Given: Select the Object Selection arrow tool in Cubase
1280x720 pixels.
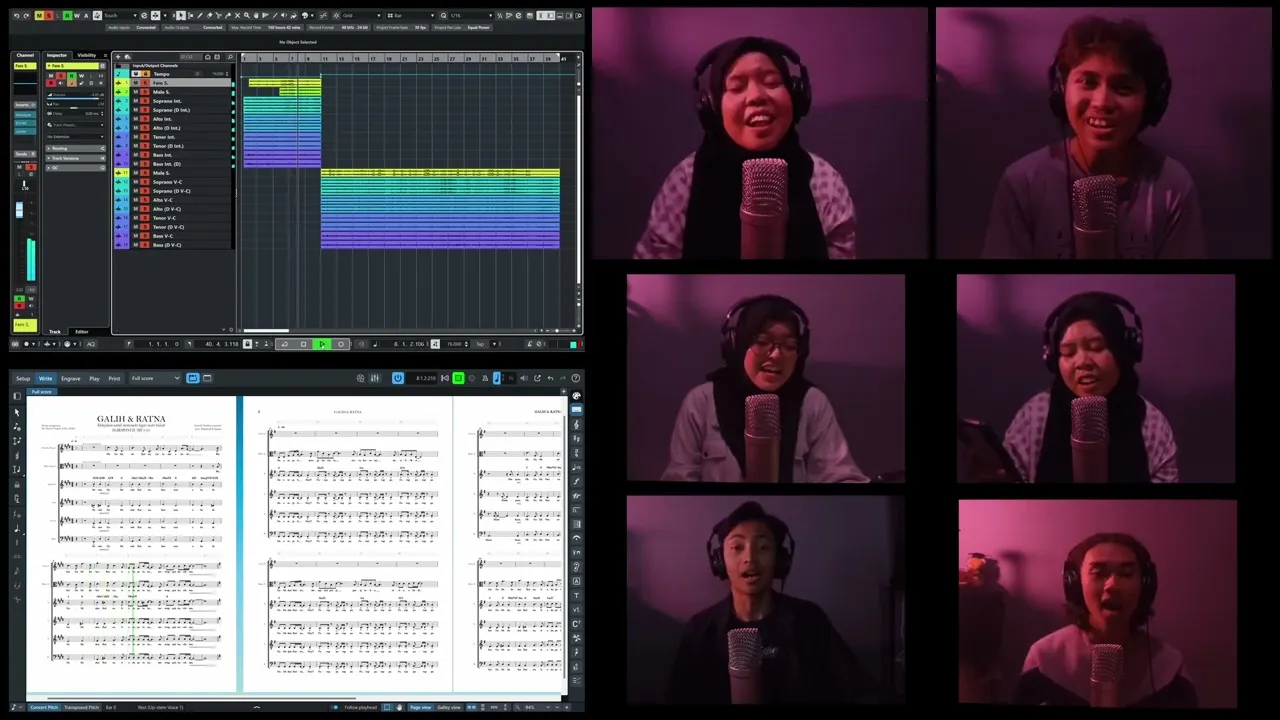Looking at the screenshot, I should click(180, 16).
